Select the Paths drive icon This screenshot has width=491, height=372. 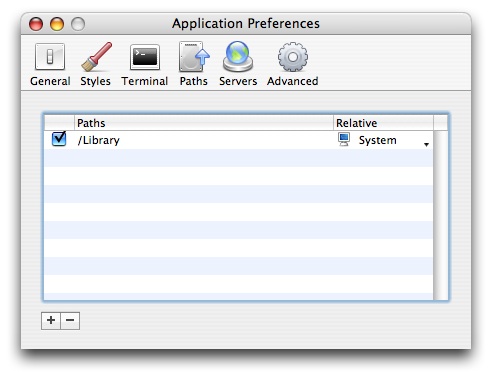[x=194, y=57]
